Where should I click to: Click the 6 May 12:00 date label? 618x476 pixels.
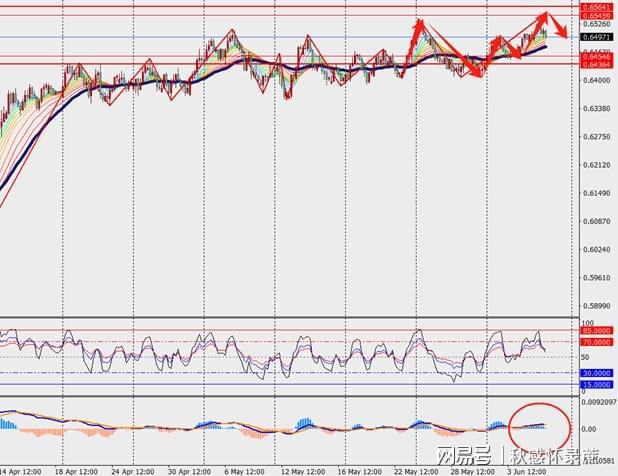pos(244,472)
